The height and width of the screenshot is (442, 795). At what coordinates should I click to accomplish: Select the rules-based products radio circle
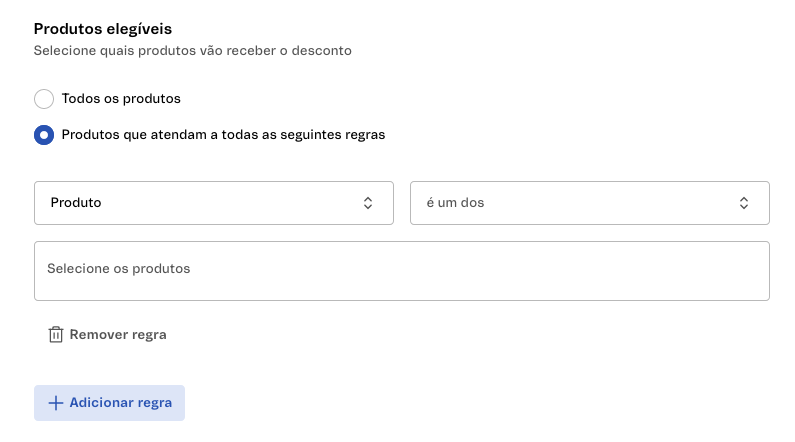tap(44, 134)
